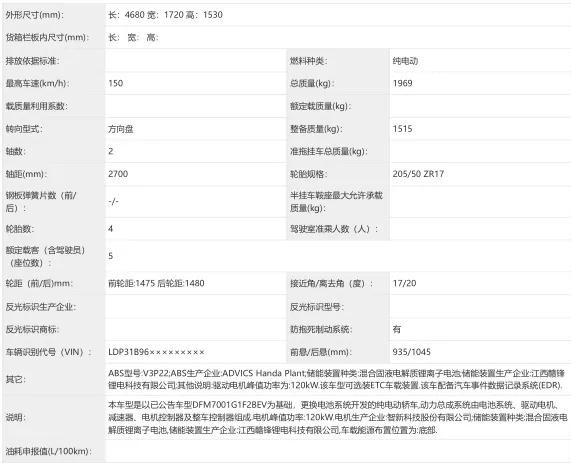Click the 说明 row description text
Viewport: 571px width, 466px height.
click(338, 417)
